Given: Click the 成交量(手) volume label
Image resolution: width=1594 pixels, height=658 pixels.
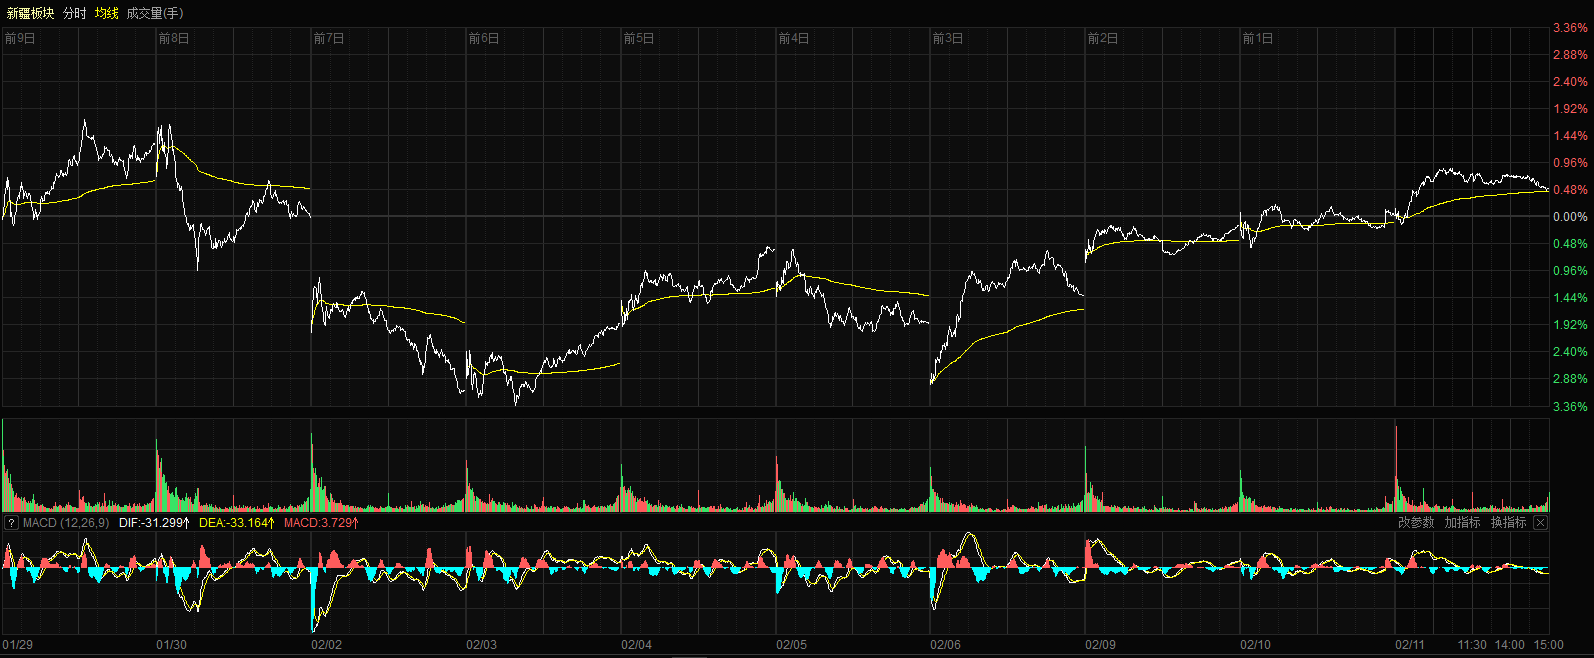Looking at the screenshot, I should tap(155, 13).
